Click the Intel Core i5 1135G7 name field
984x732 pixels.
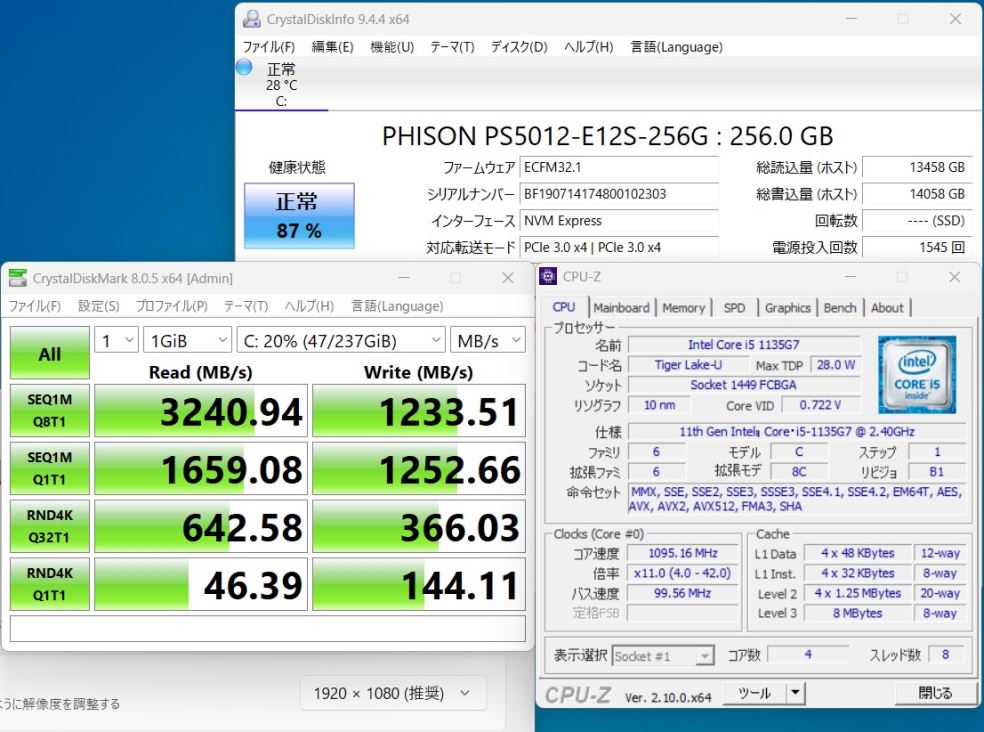[744, 345]
